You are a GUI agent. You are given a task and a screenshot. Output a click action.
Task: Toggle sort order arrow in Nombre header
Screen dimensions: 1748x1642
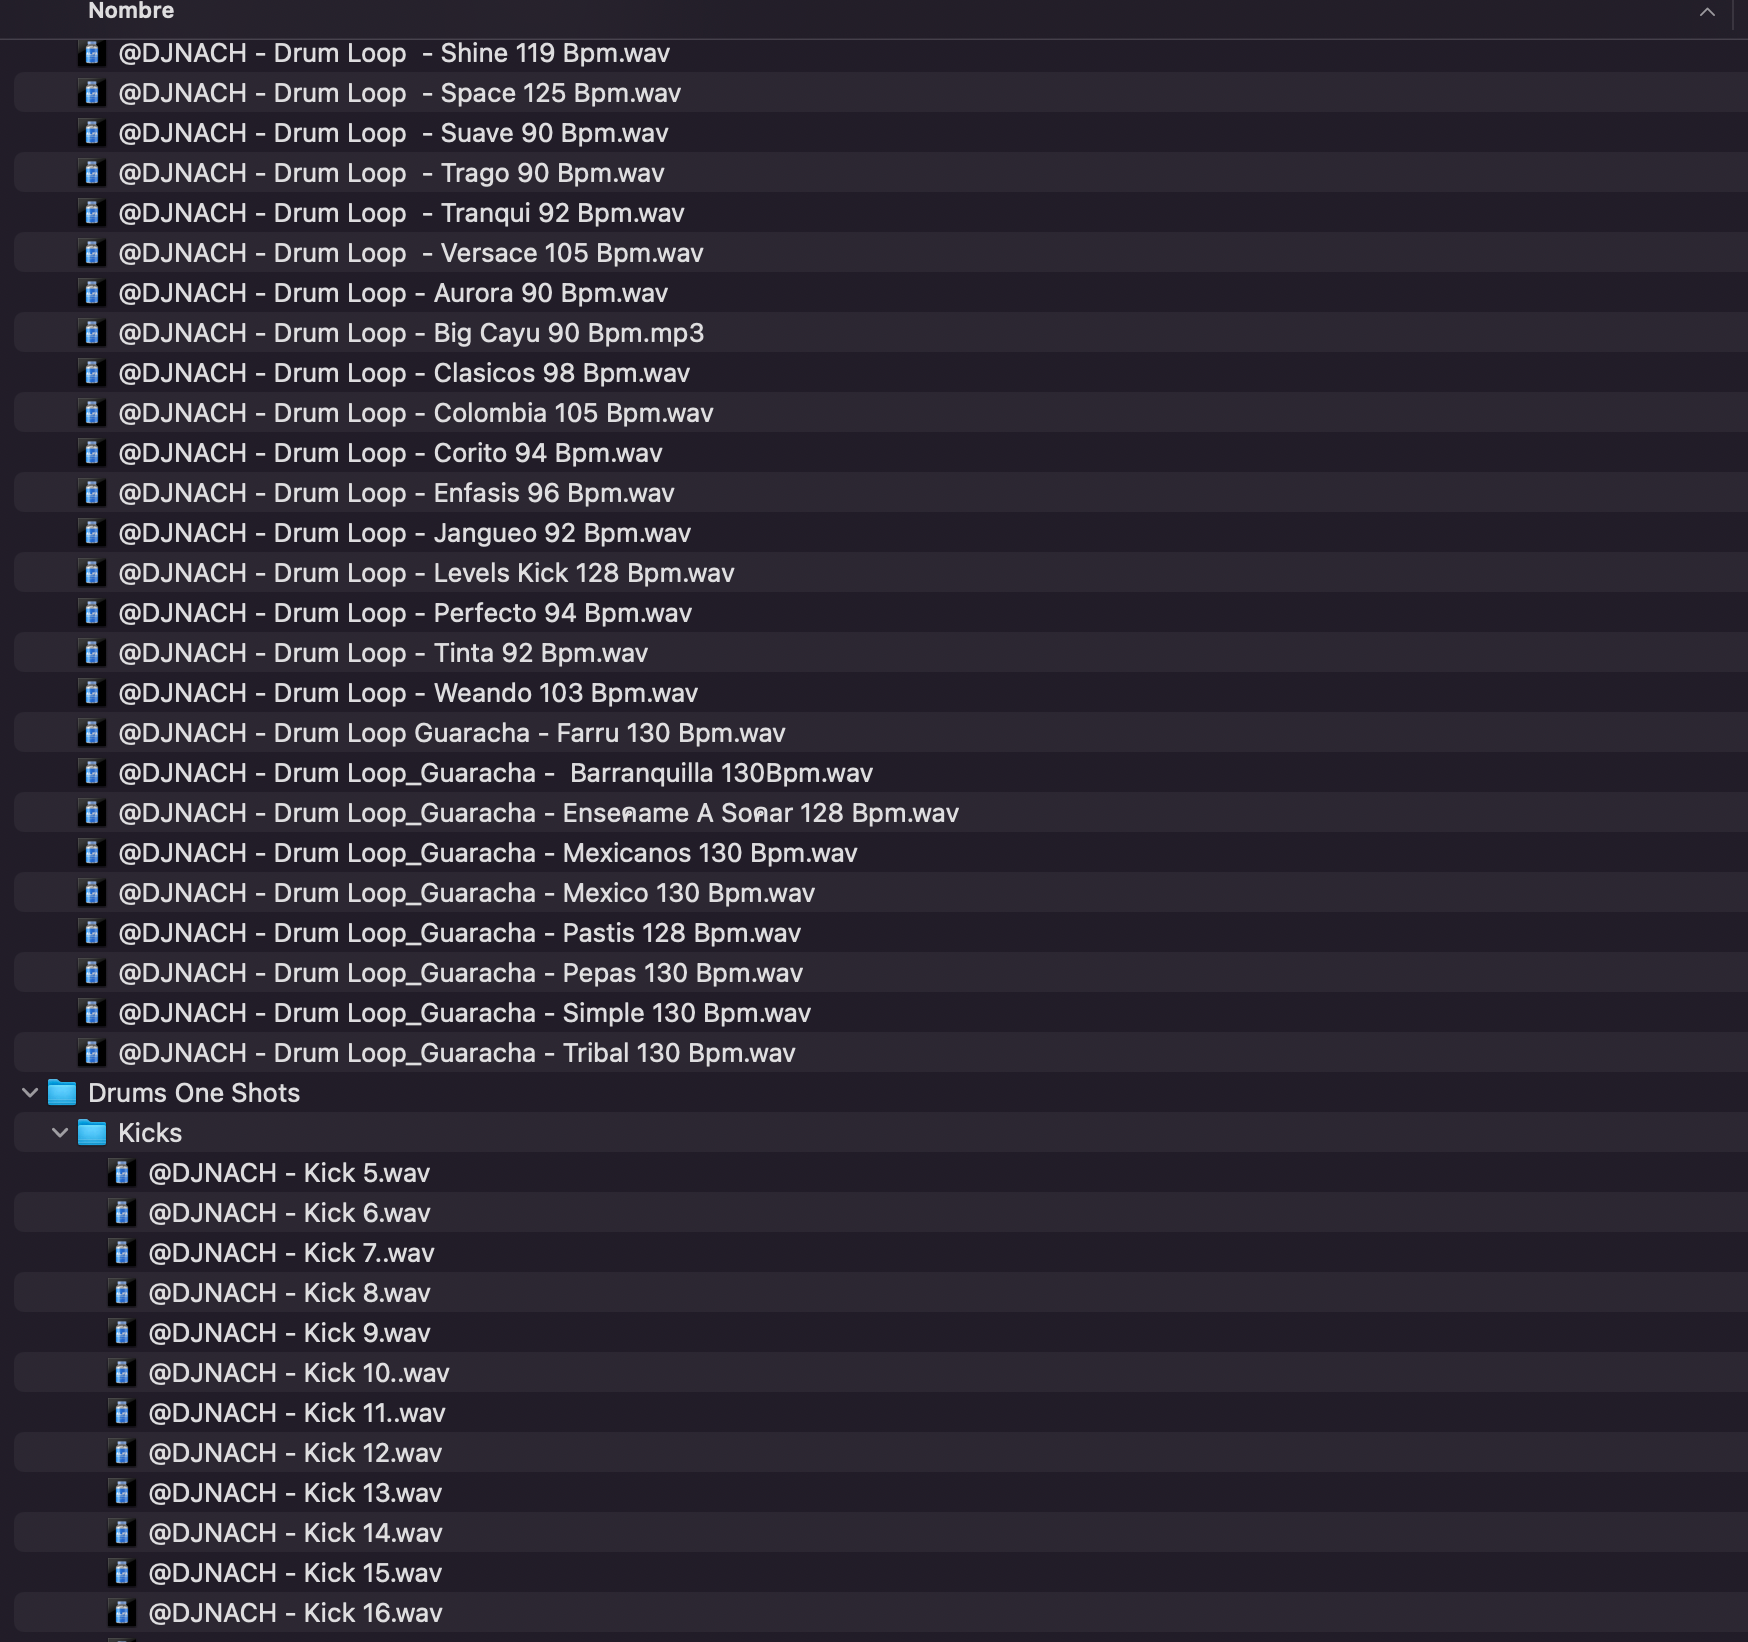[1707, 12]
